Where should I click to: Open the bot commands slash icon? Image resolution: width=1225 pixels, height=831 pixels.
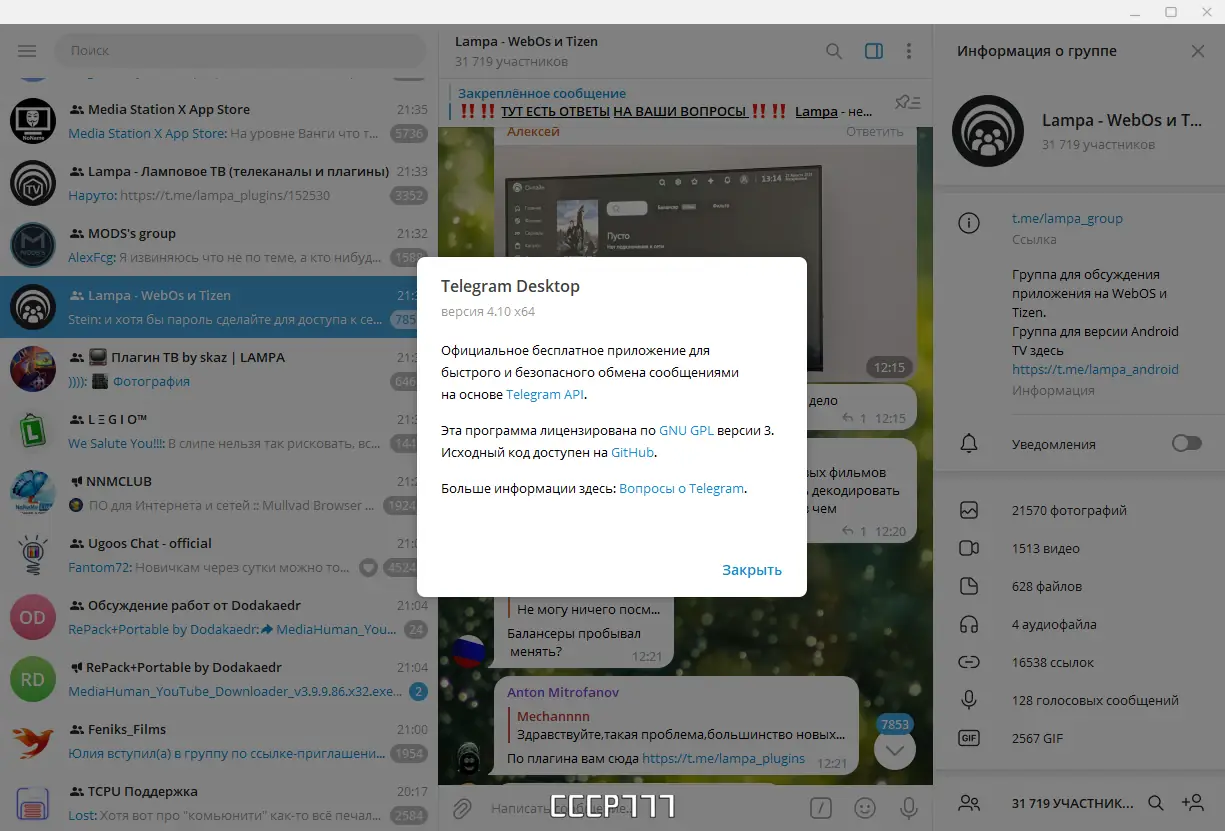821,807
